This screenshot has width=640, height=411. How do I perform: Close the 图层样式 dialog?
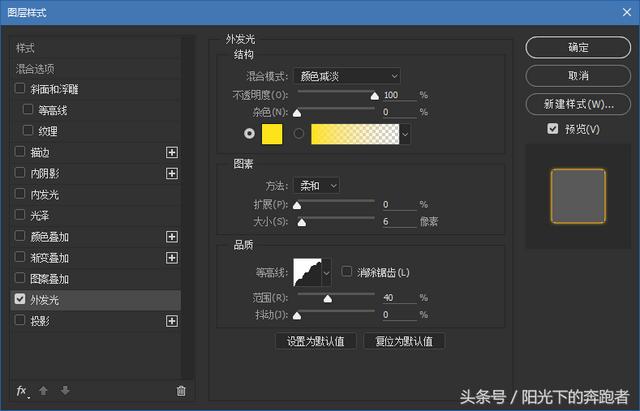coord(627,12)
